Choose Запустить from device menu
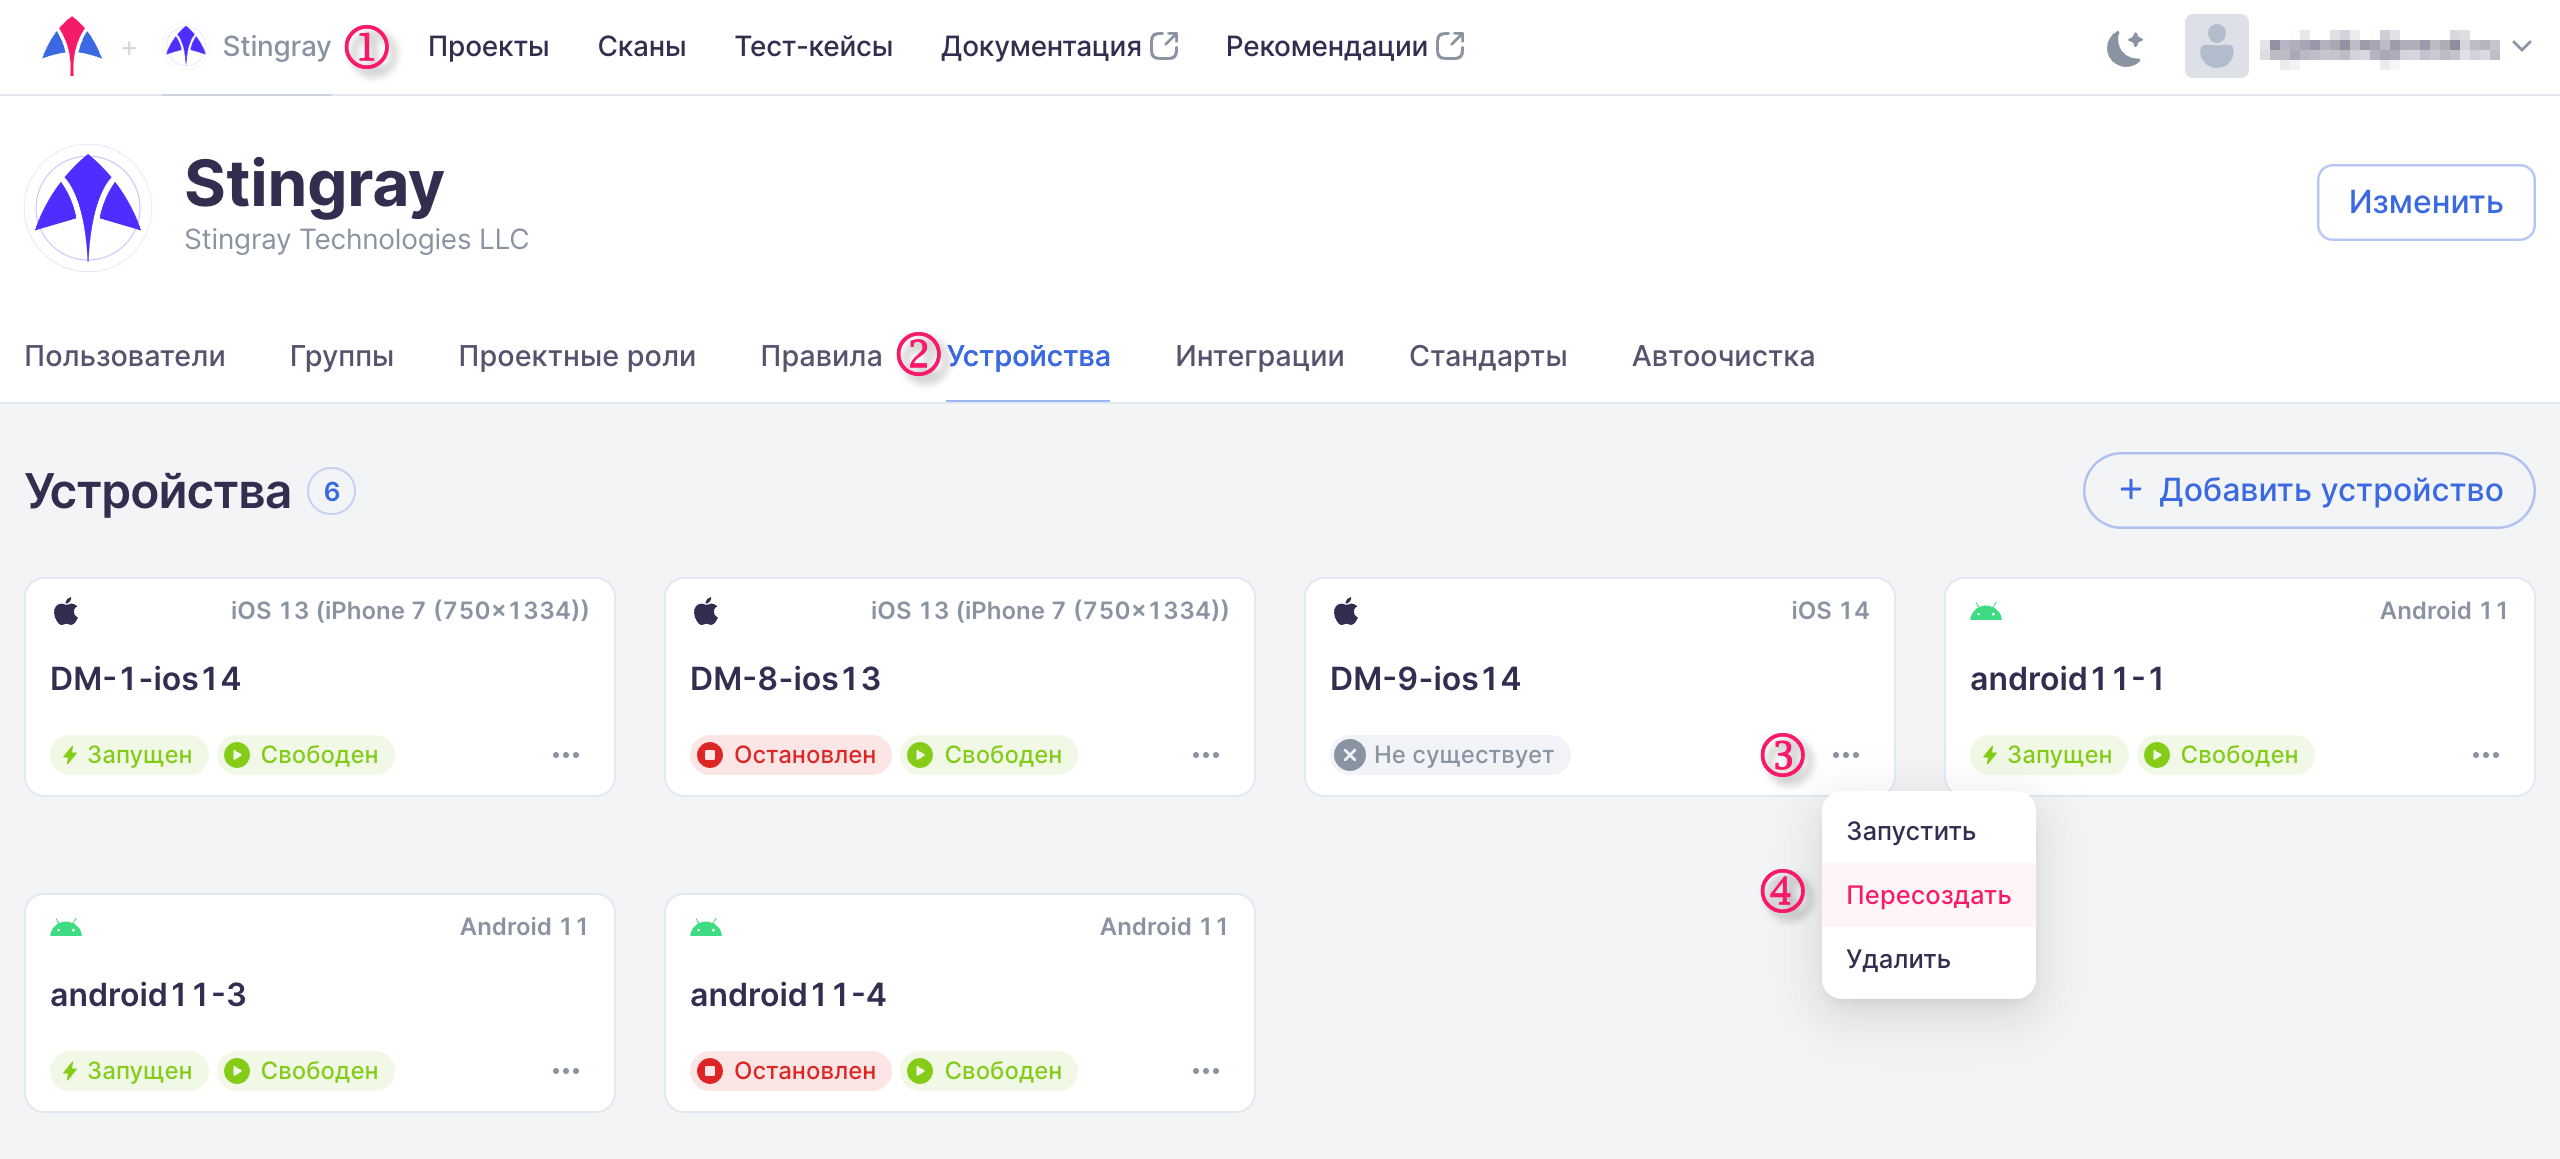The height and width of the screenshot is (1159, 2560). (x=1911, y=831)
